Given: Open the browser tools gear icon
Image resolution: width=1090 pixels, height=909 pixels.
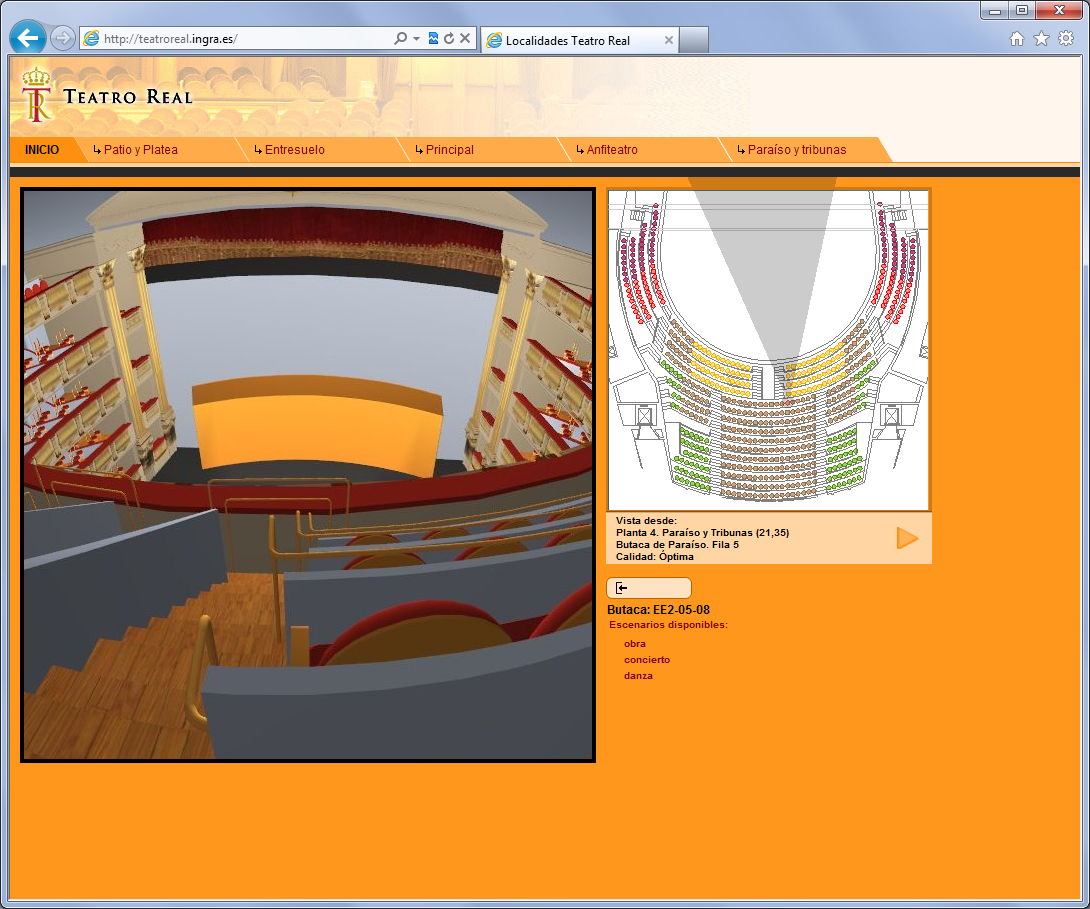Looking at the screenshot, I should 1066,39.
